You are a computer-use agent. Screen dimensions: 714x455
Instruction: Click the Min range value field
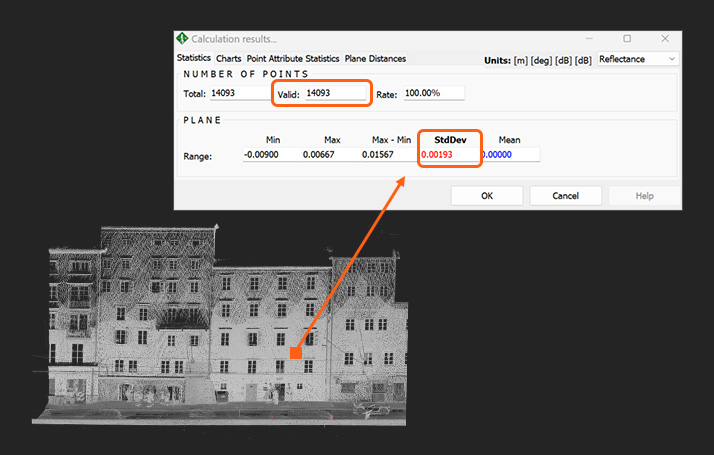click(x=272, y=154)
